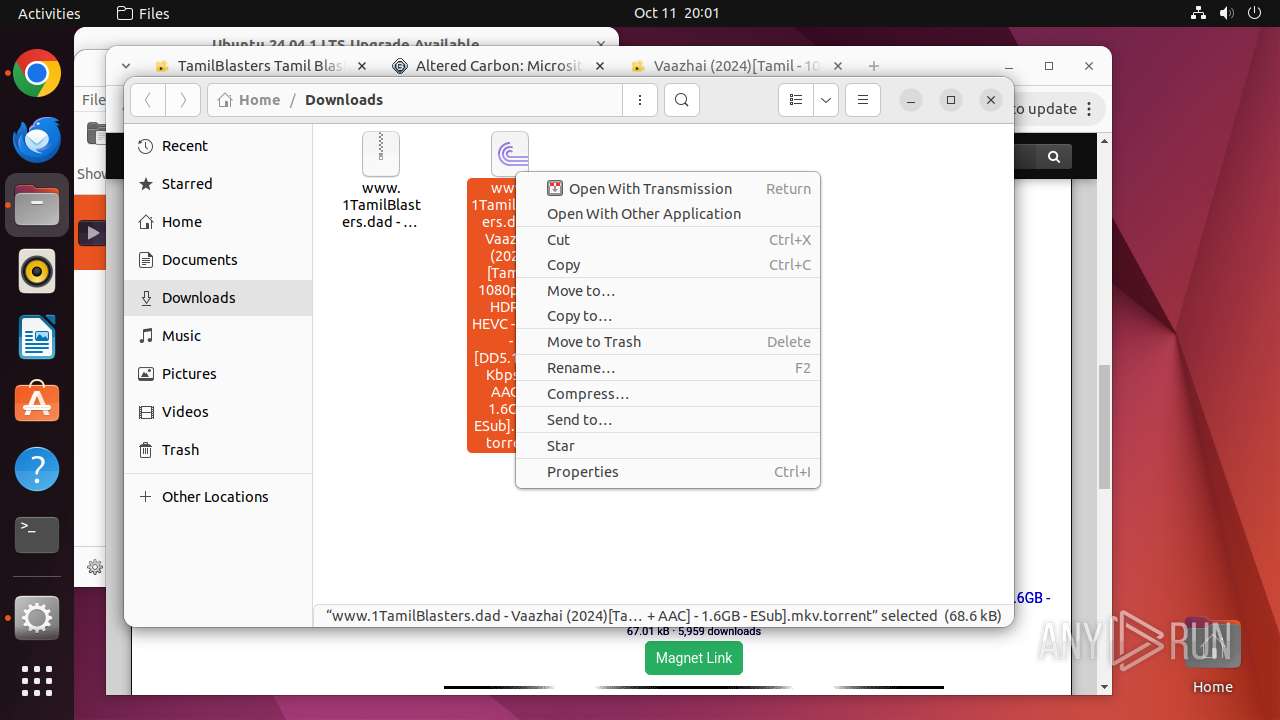Screen dimensions: 1280x720
Task: Go forward in Files navigation
Action: click(182, 100)
